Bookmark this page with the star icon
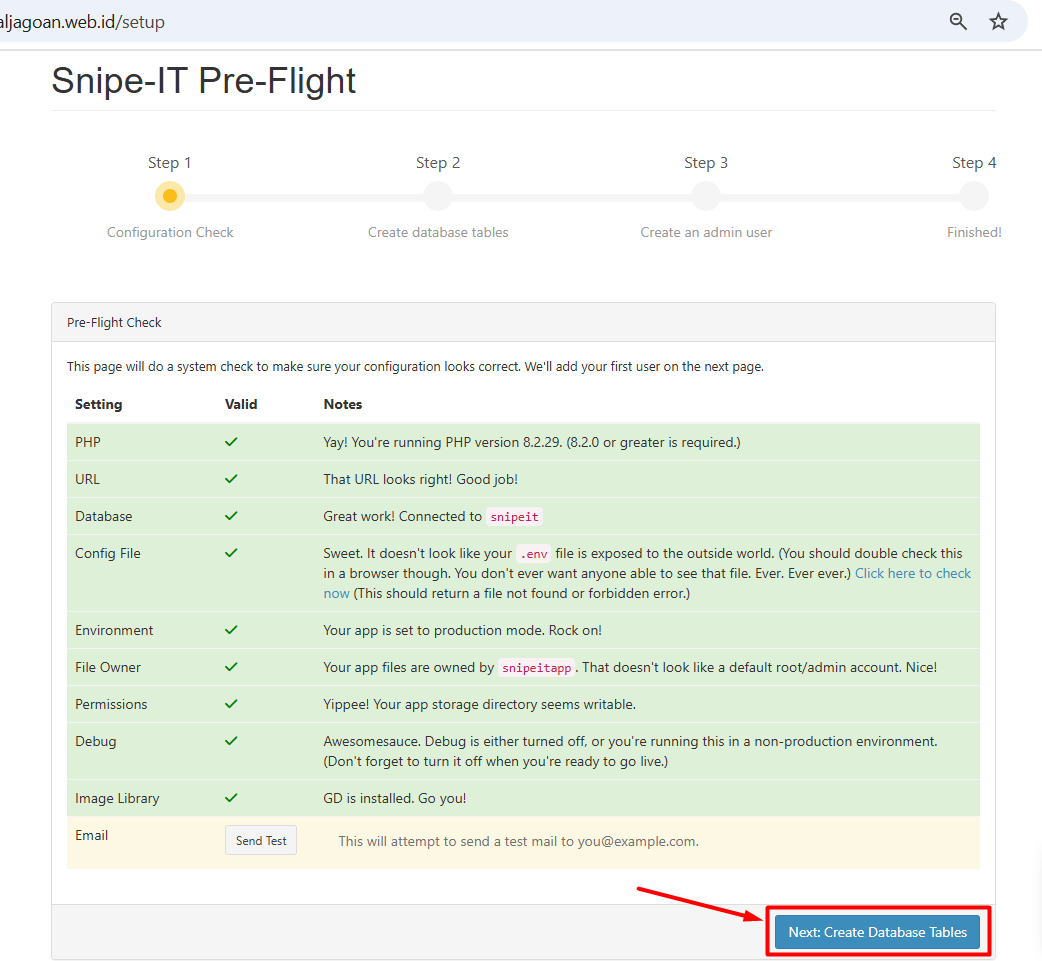 pos(998,21)
